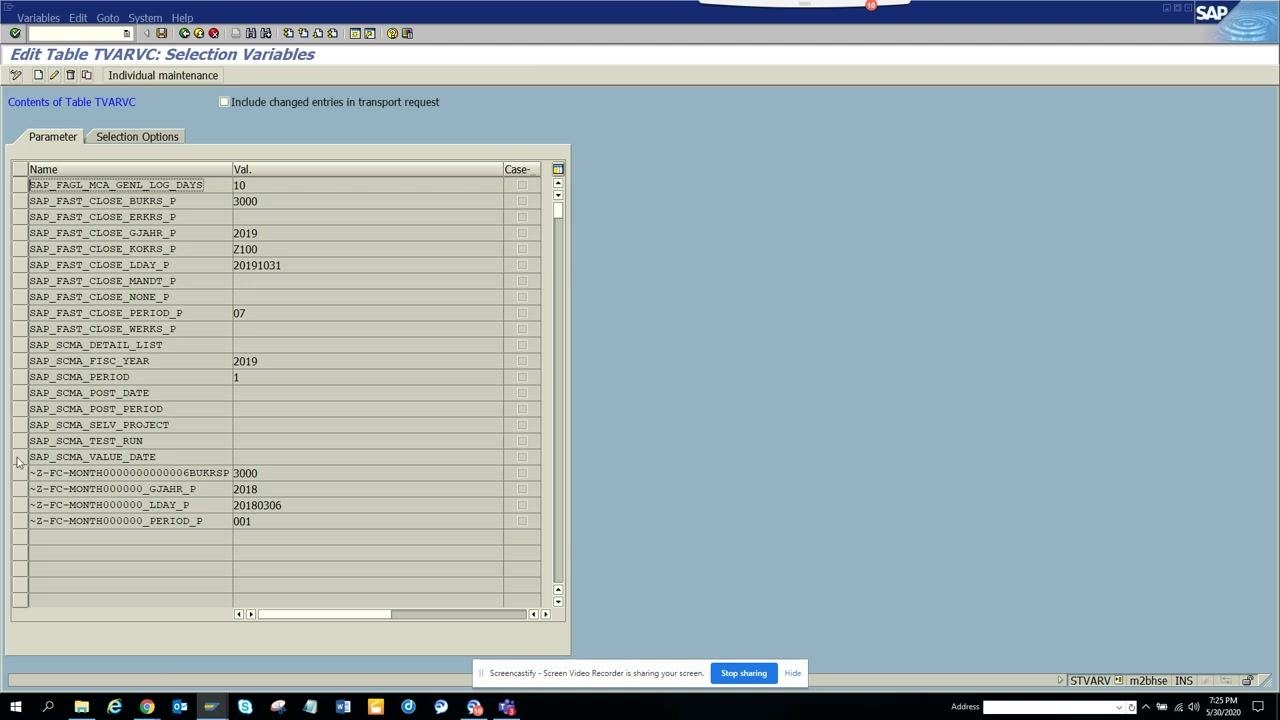1280x720 pixels.
Task: Click Hide link in Screencastify bar
Action: [793, 673]
